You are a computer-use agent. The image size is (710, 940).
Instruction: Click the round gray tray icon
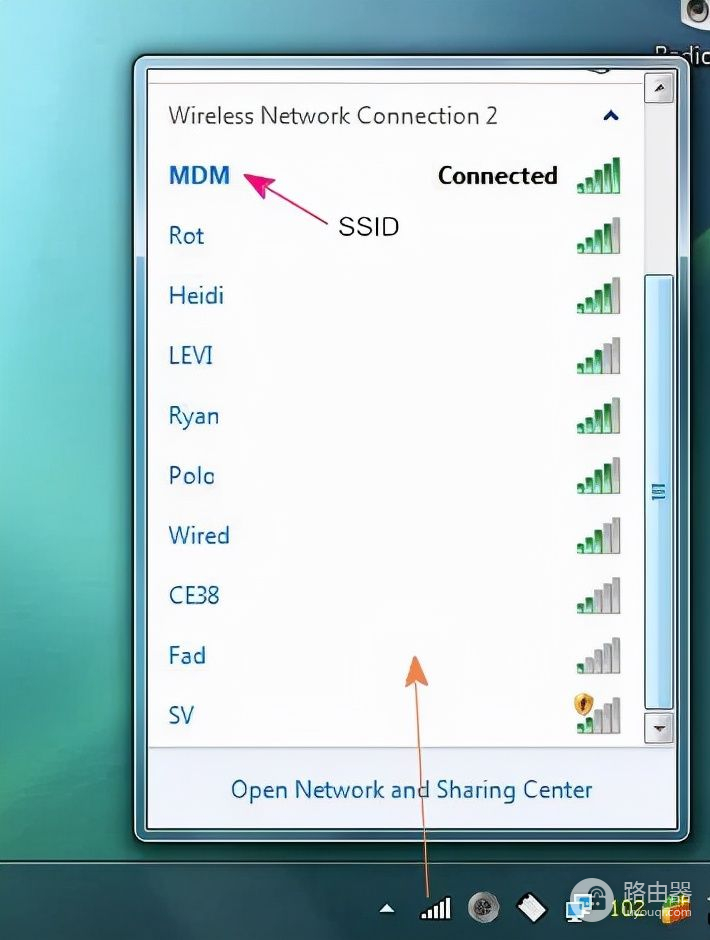(483, 907)
